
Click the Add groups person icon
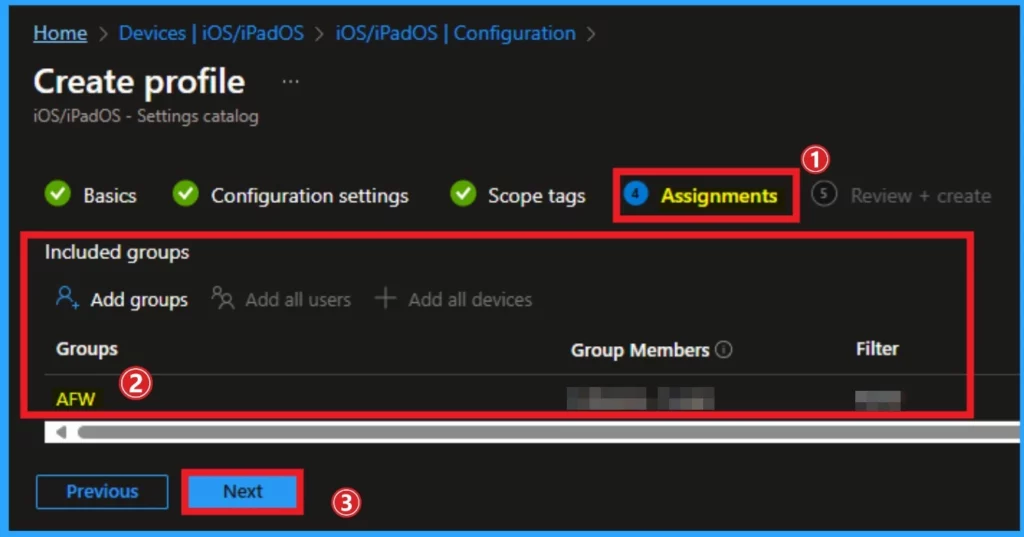point(67,298)
